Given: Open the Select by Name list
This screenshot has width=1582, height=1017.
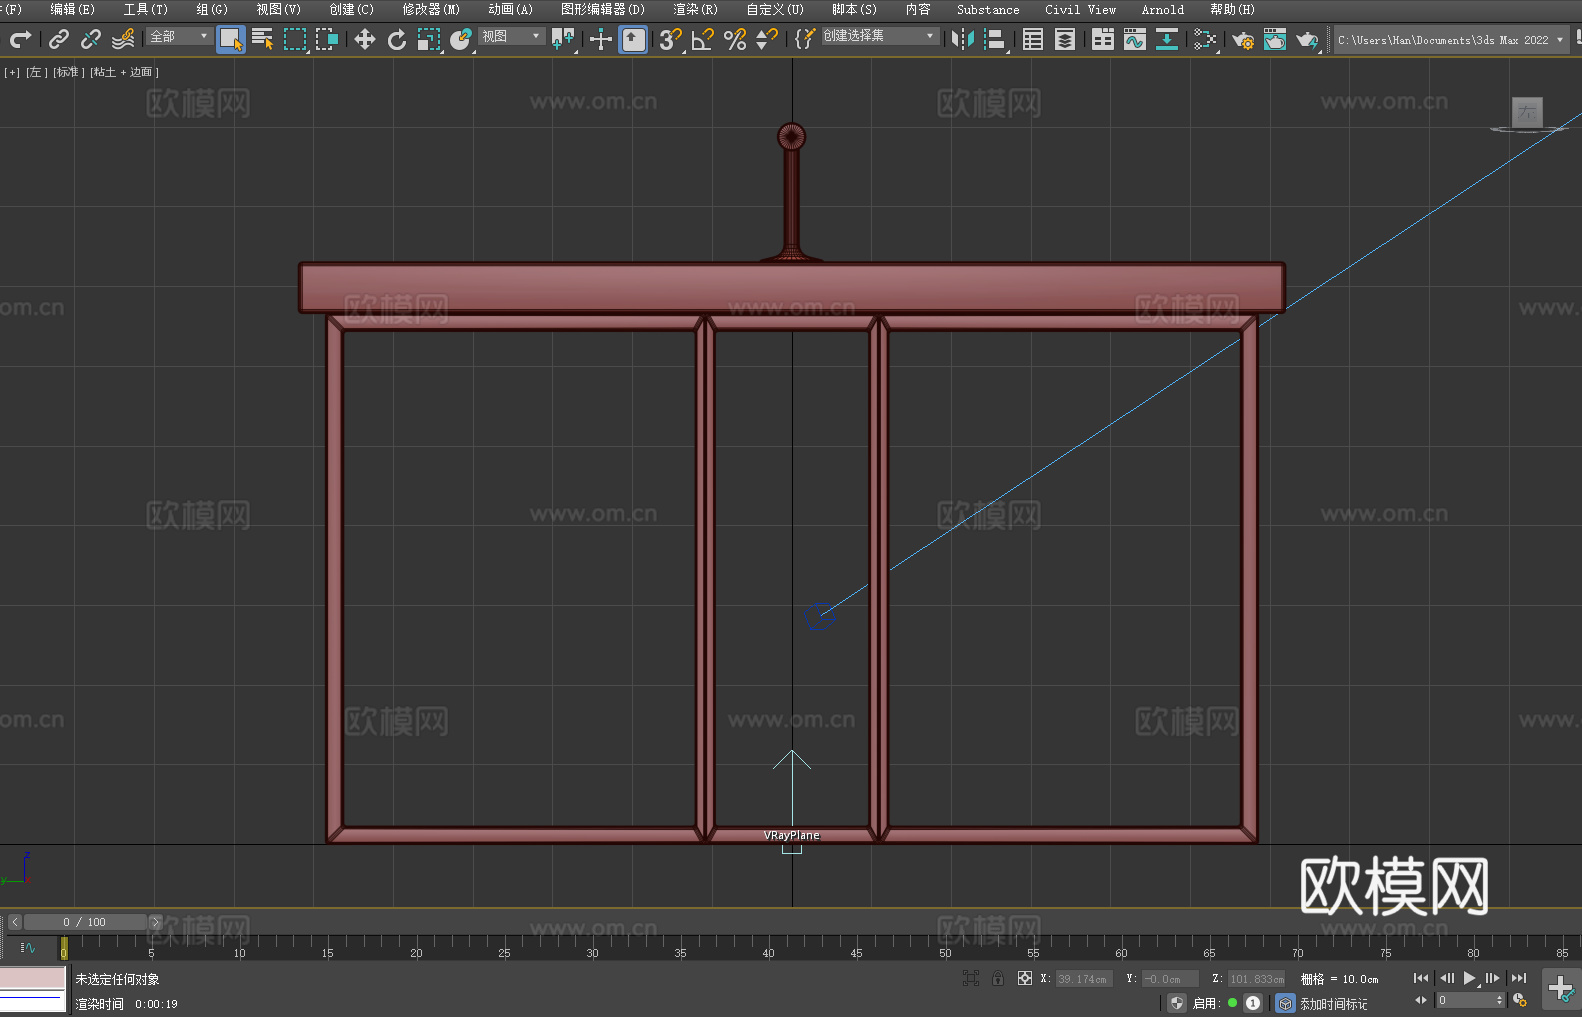Looking at the screenshot, I should (263, 39).
